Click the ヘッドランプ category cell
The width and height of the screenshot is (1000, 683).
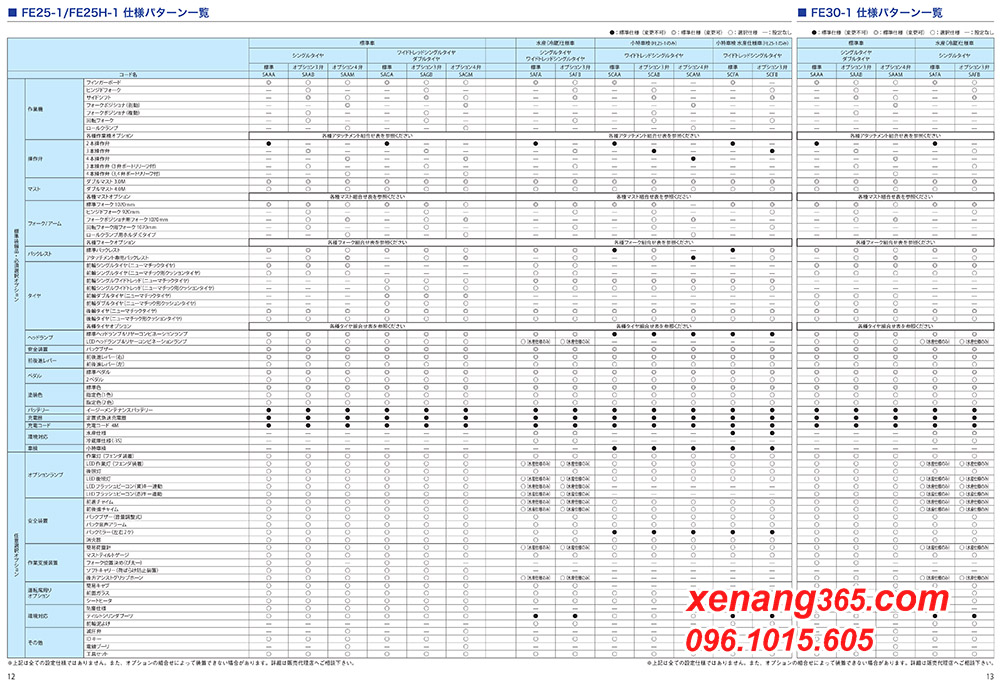click(x=54, y=338)
